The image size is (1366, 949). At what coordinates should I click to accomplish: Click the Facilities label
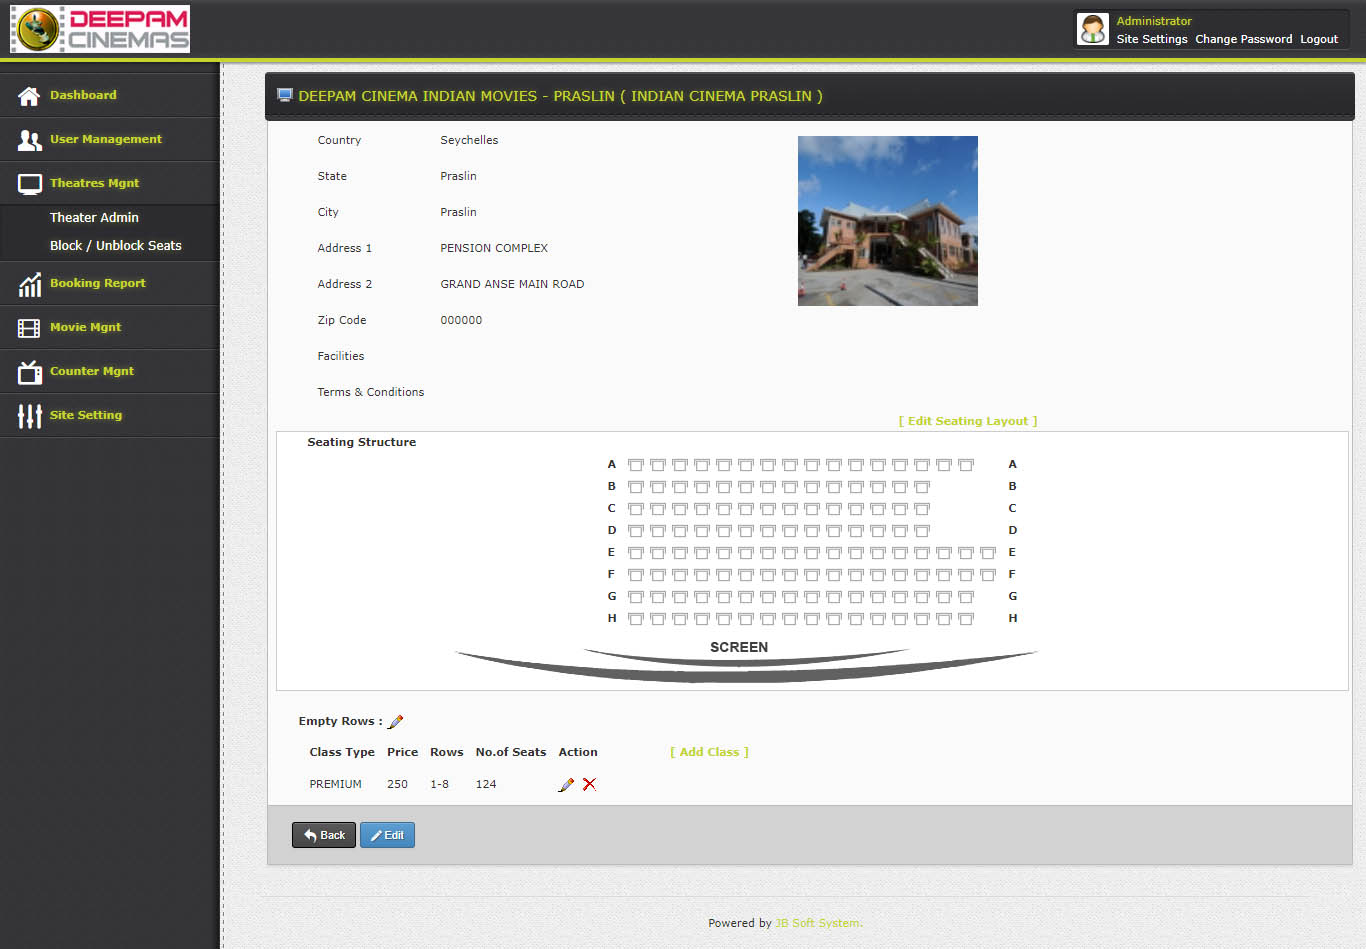point(341,356)
